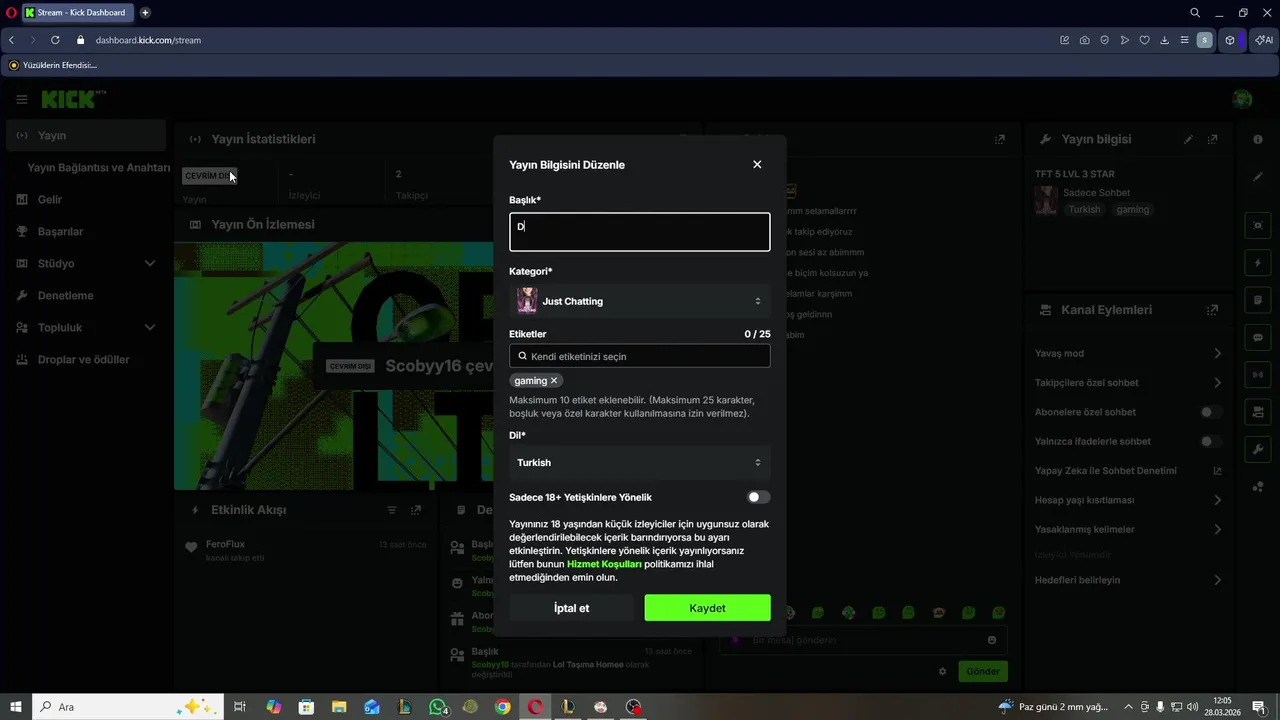Screen dimensions: 1280x720
Task: Pop out the Kanal Eylemleri panel
Action: tap(1213, 310)
